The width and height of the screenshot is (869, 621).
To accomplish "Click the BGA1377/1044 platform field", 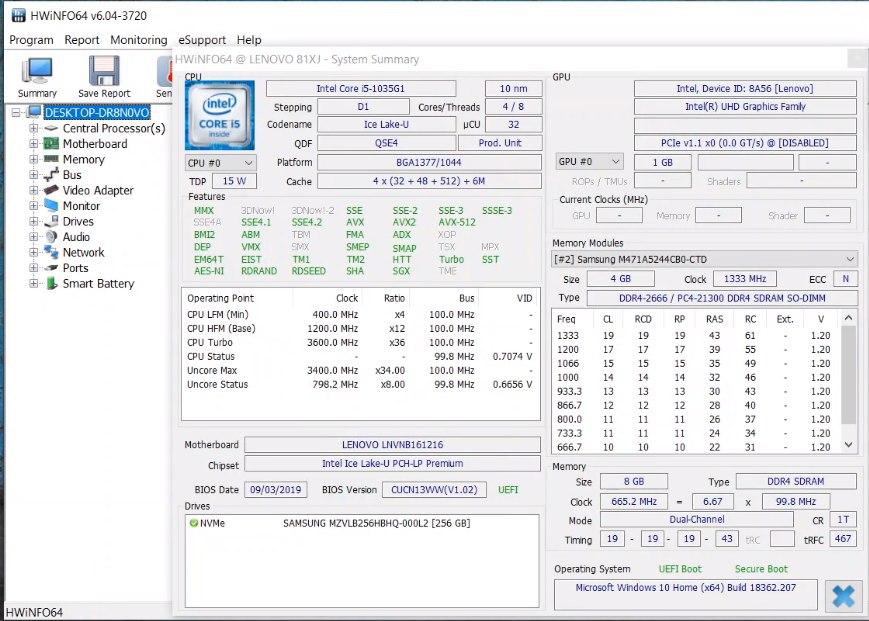I will point(429,162).
